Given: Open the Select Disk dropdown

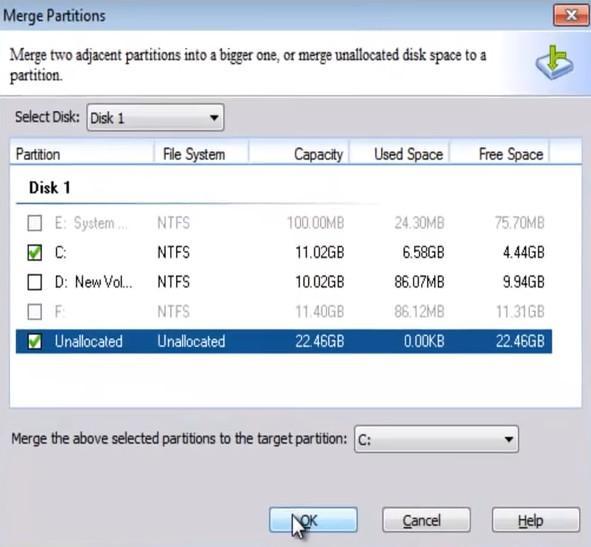Looking at the screenshot, I should pos(155,118).
